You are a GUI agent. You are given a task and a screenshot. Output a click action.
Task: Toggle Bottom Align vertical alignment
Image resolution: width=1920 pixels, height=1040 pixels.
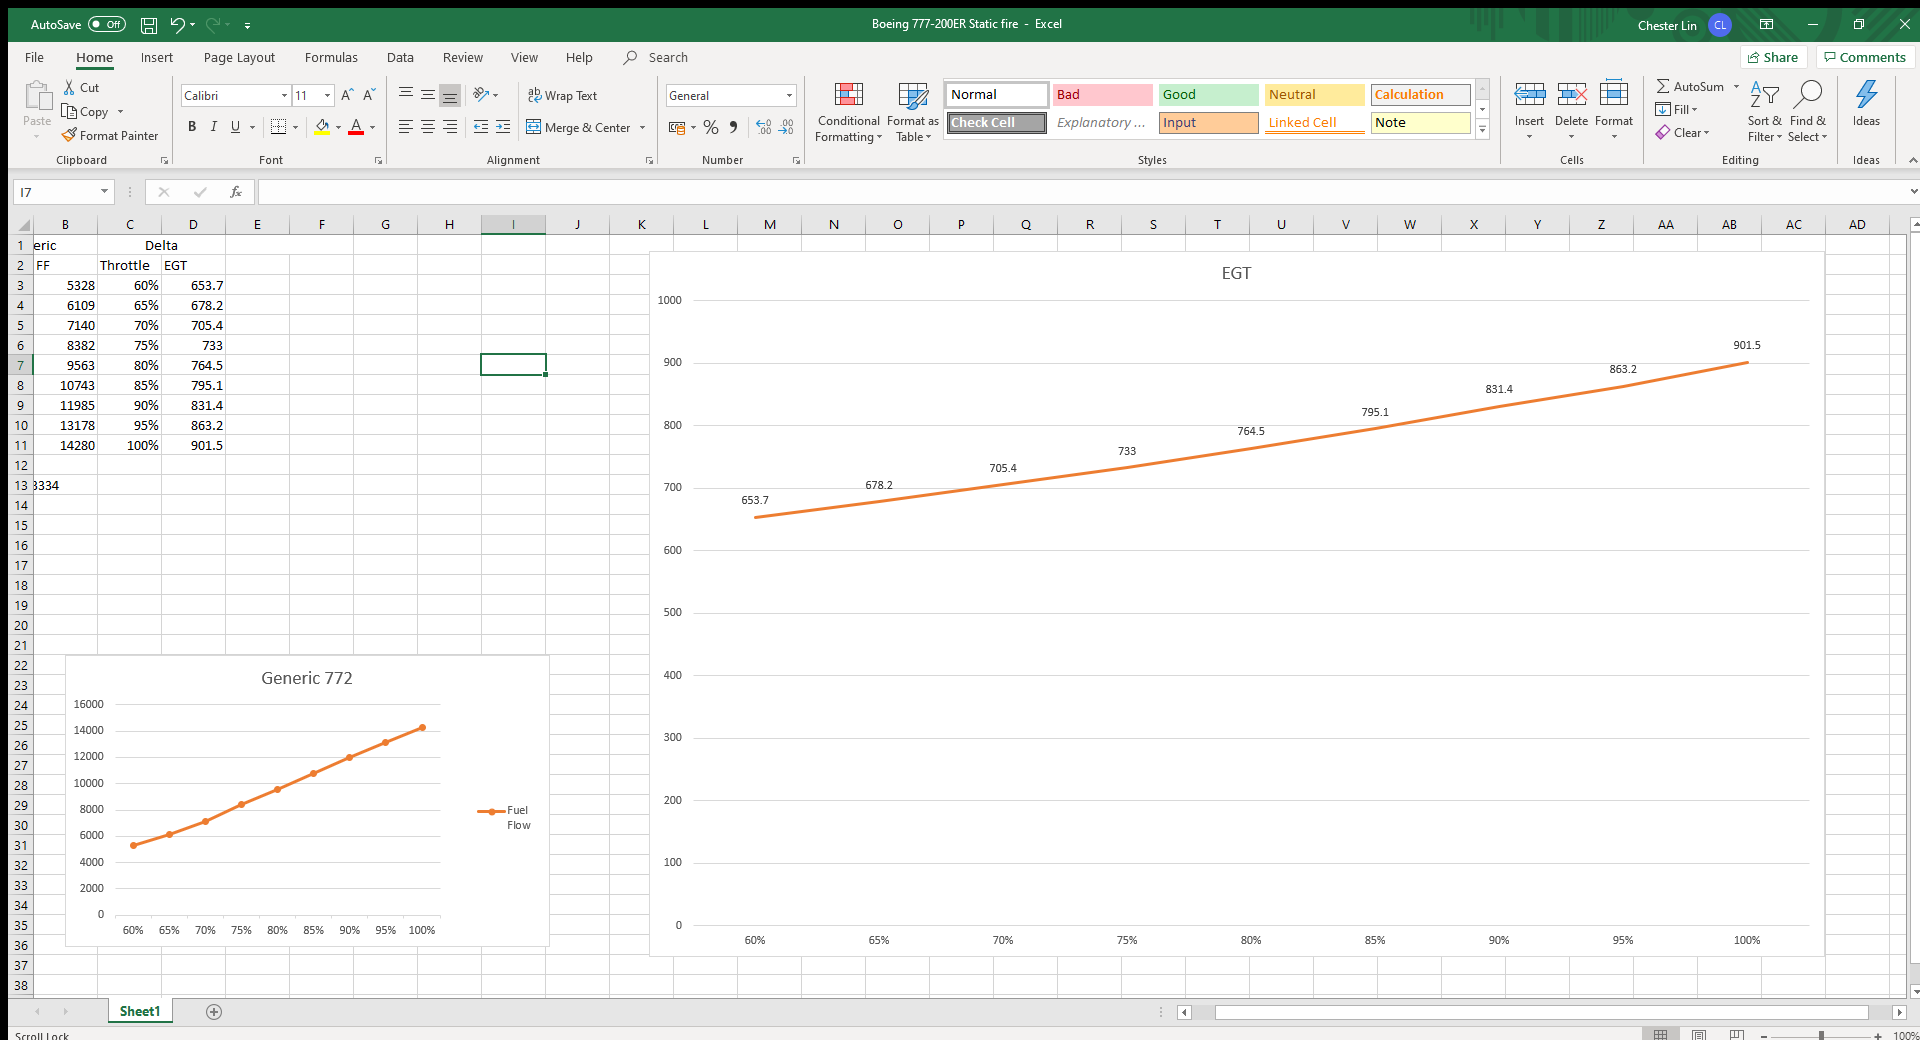click(x=450, y=95)
